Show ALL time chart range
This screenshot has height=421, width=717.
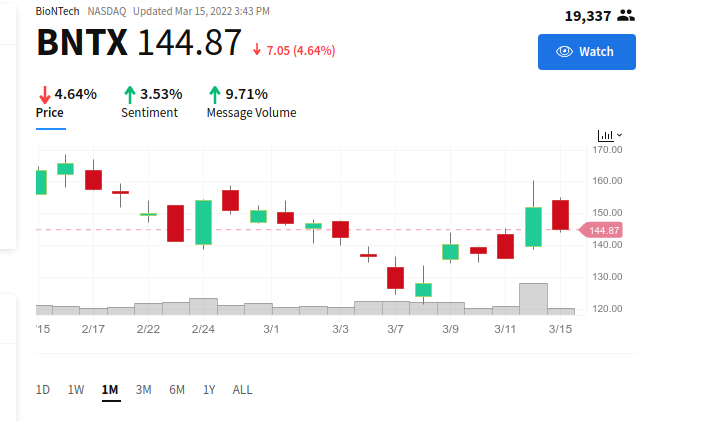242,389
